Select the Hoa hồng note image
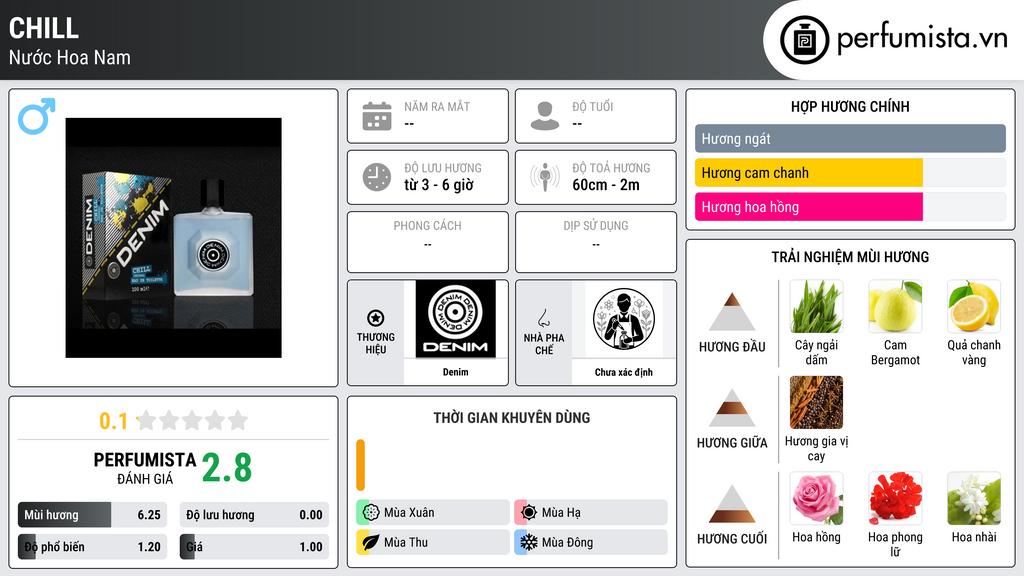This screenshot has width=1024, height=576. pos(816,498)
